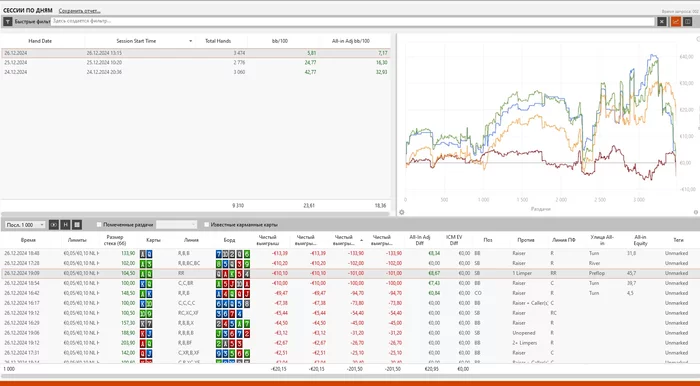Click hole cards in the 16:42 hand row
This screenshot has width=700, height=386.
(x=146, y=293)
